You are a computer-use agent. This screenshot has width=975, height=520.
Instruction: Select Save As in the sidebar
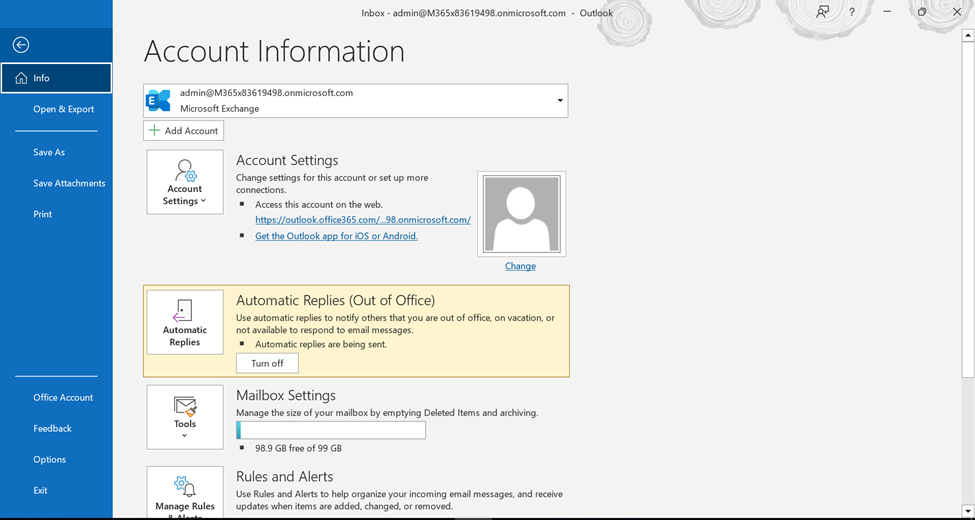56,152
